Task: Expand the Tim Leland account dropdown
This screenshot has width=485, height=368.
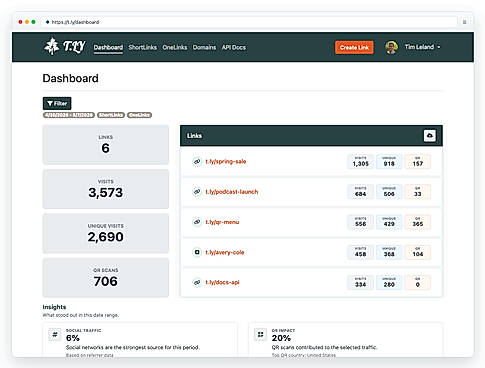Action: pos(422,47)
